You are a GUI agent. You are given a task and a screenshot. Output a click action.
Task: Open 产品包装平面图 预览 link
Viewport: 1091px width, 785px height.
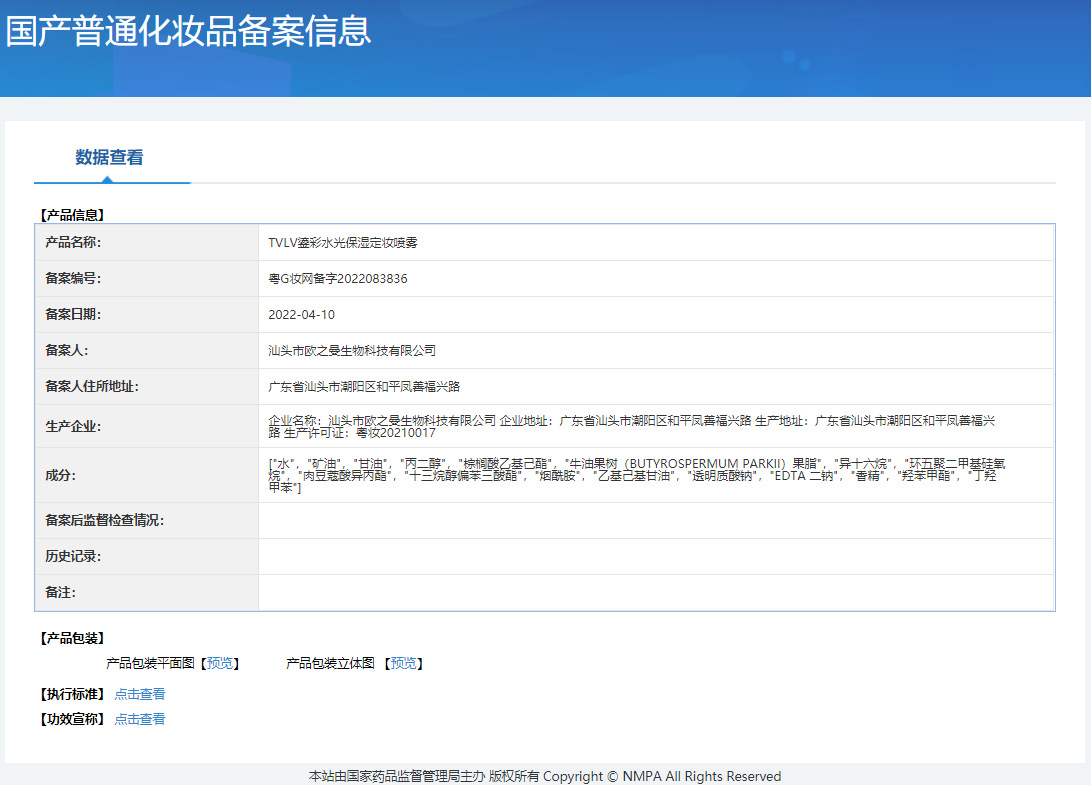(220, 663)
